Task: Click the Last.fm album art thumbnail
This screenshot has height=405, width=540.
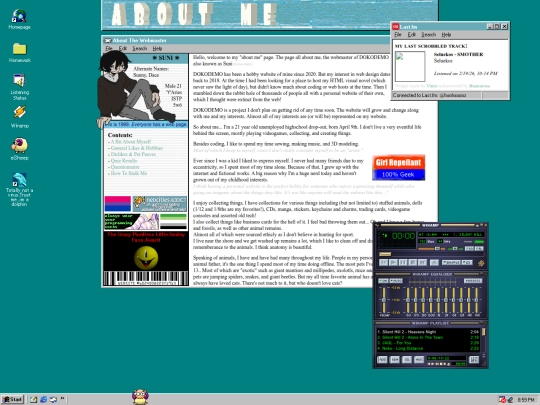Action: click(410, 66)
